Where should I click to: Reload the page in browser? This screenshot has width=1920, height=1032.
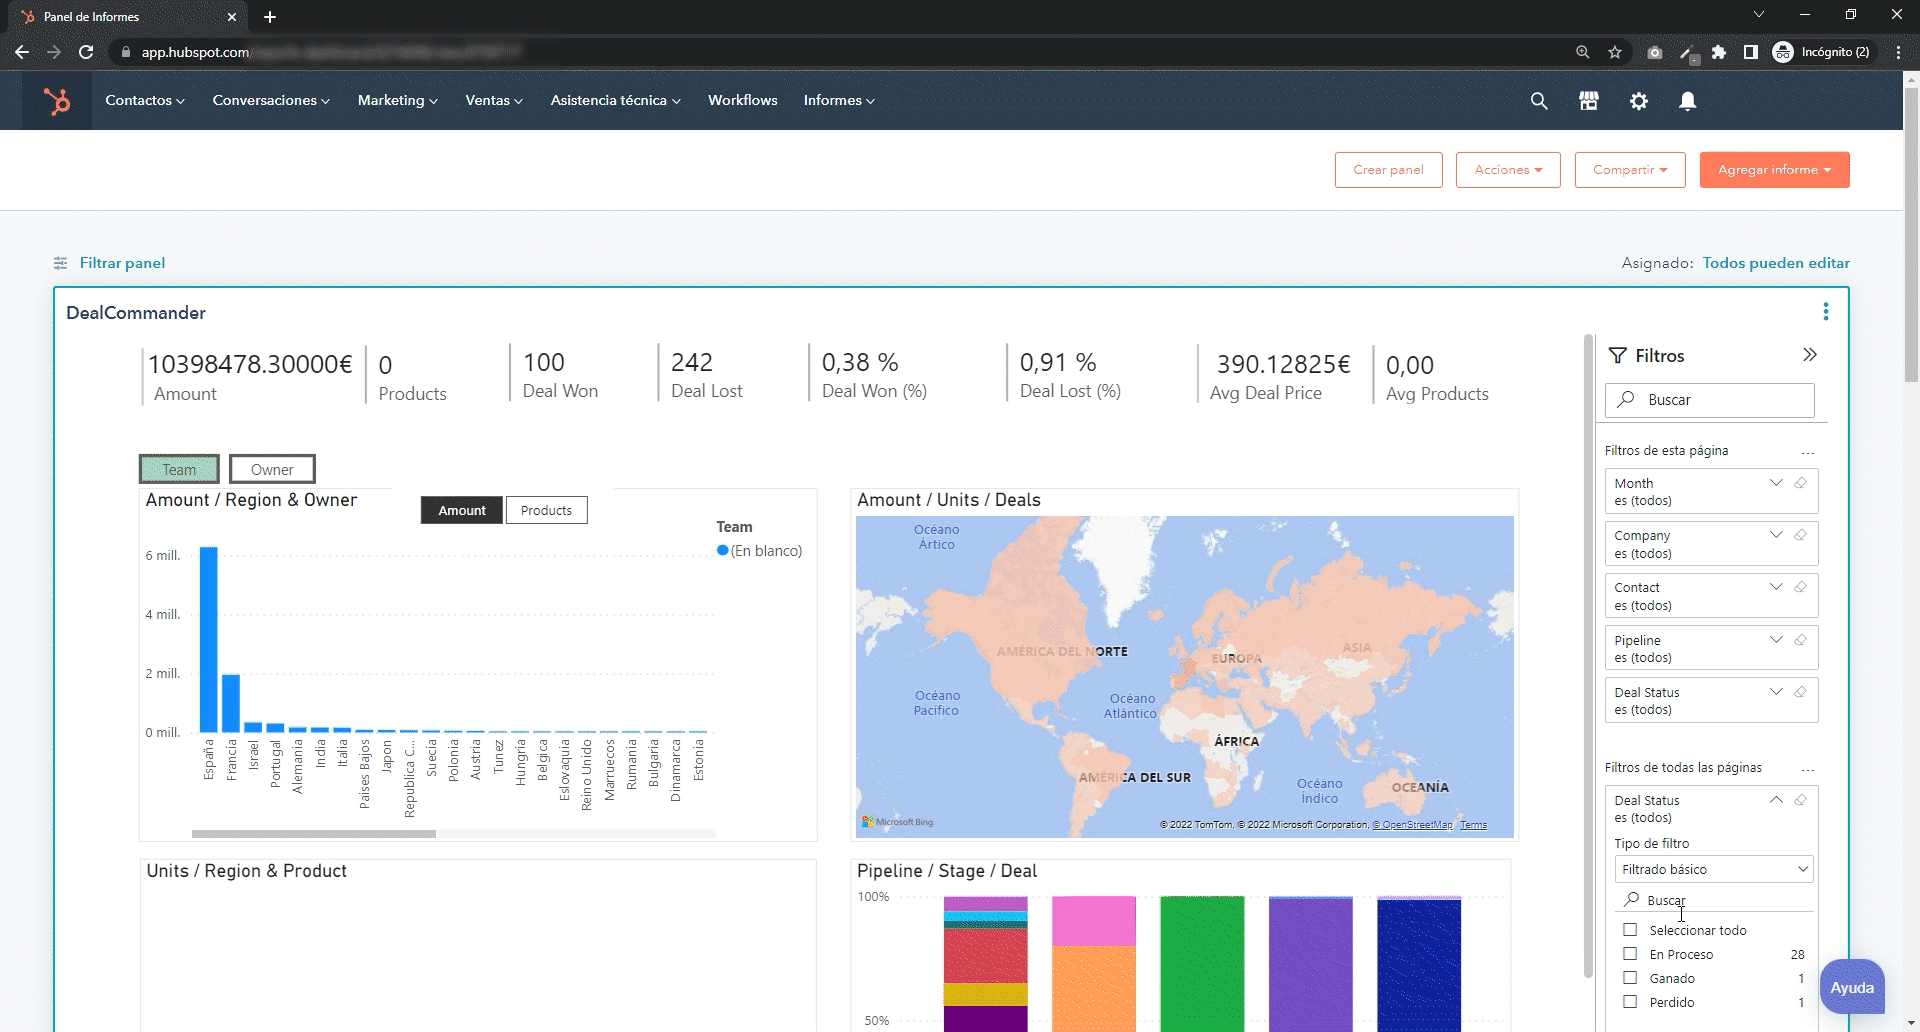(86, 52)
